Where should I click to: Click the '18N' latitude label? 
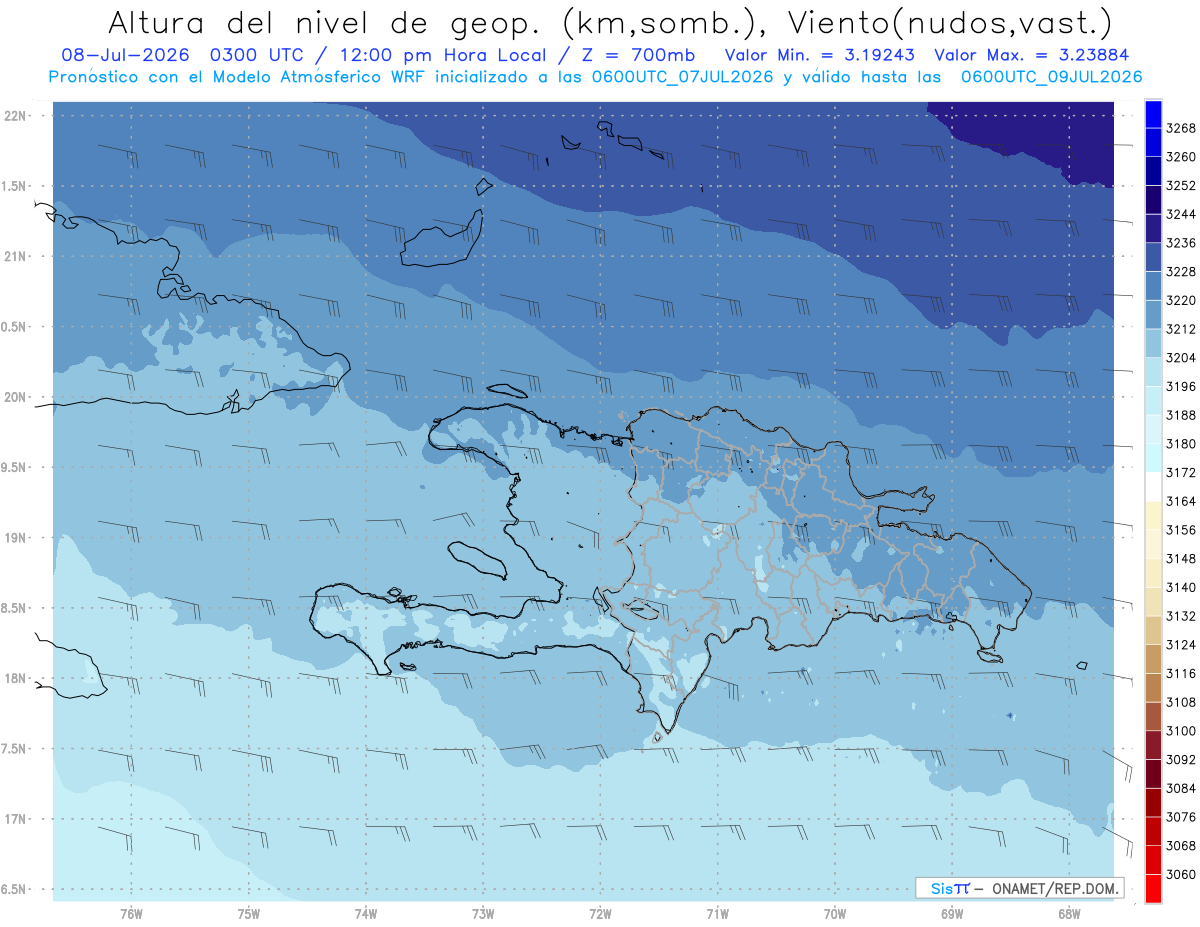[x=16, y=679]
